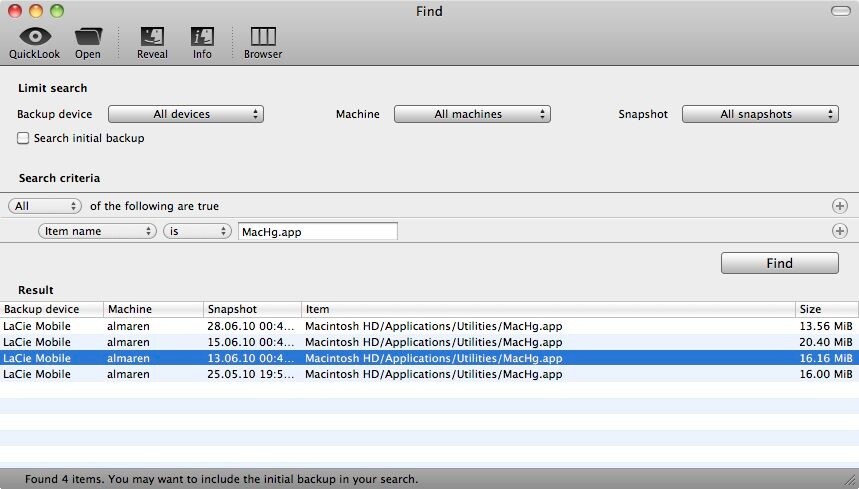The image size is (859, 489).
Task: Click the Info toolbar icon
Action: tap(202, 37)
